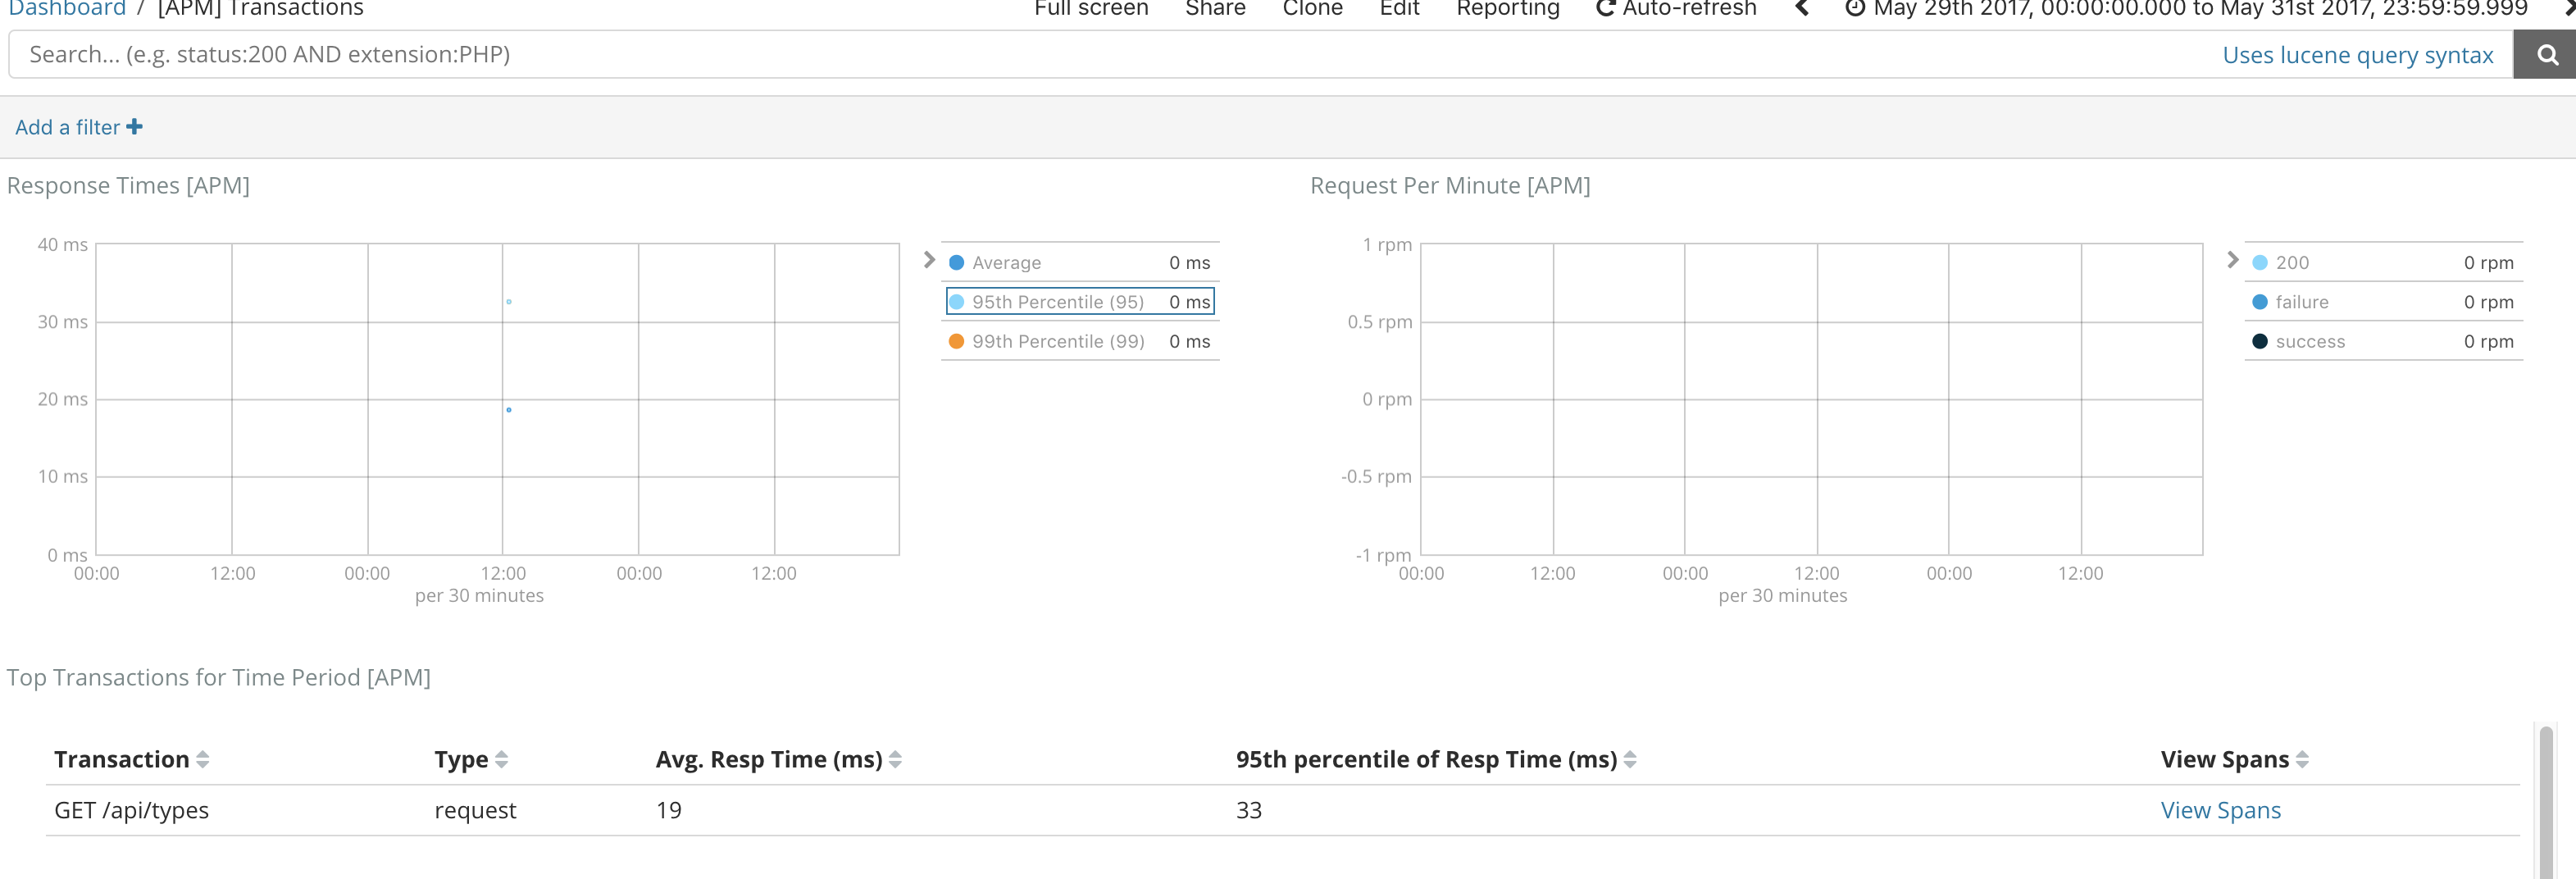Toggle the success series legend entry

coord(2261,341)
